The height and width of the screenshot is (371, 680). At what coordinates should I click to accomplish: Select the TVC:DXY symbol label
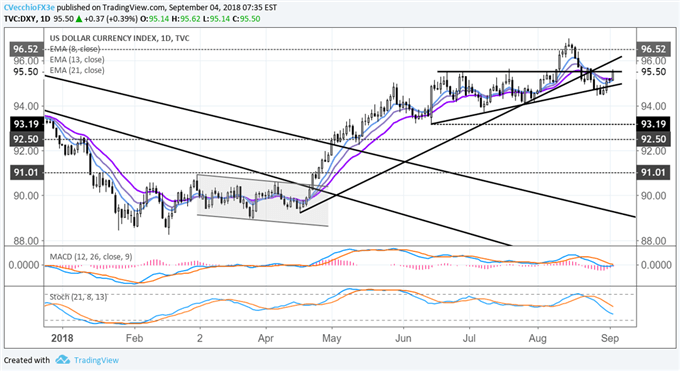click(19, 19)
